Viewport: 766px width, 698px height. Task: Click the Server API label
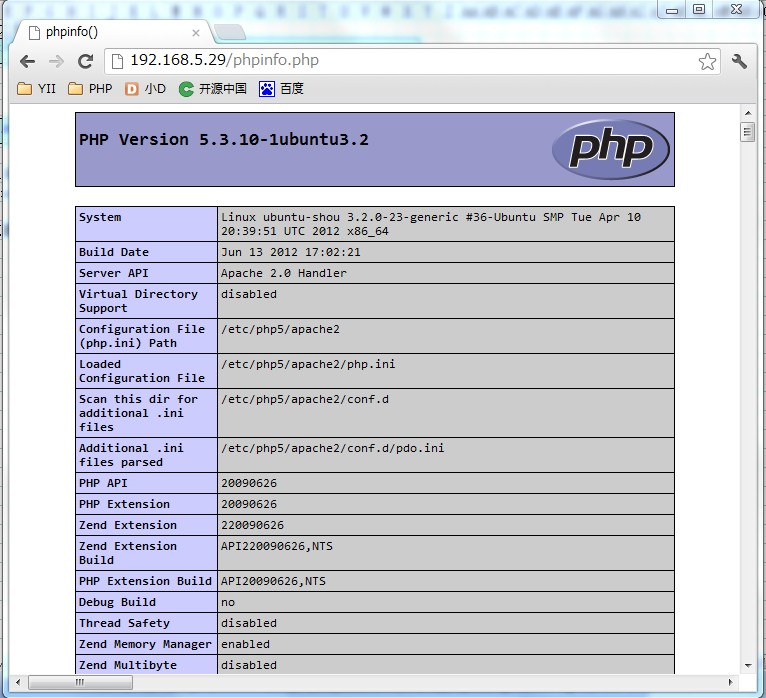click(114, 273)
